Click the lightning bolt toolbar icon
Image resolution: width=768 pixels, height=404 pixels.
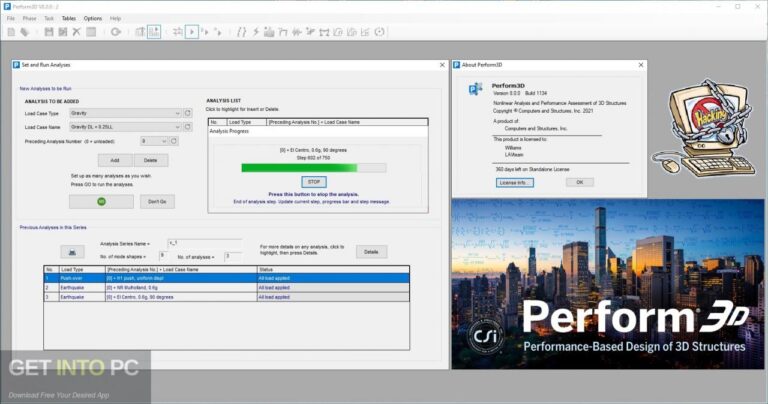(255, 32)
